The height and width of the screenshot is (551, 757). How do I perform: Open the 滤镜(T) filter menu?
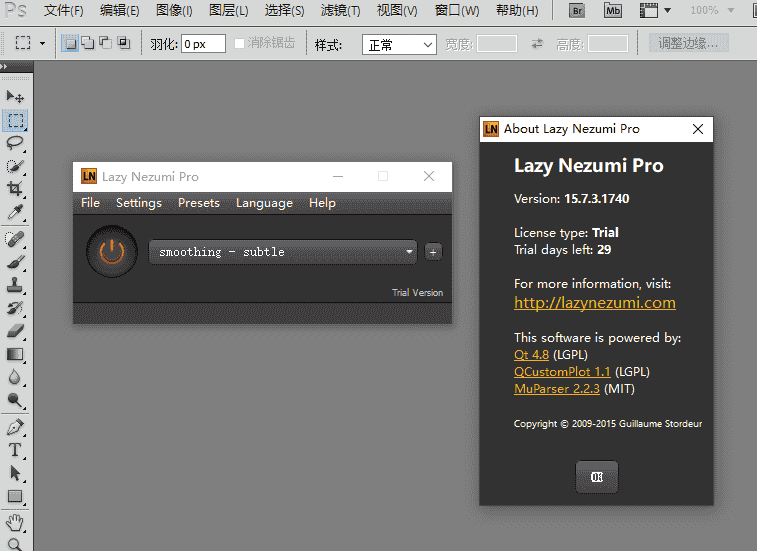341,11
